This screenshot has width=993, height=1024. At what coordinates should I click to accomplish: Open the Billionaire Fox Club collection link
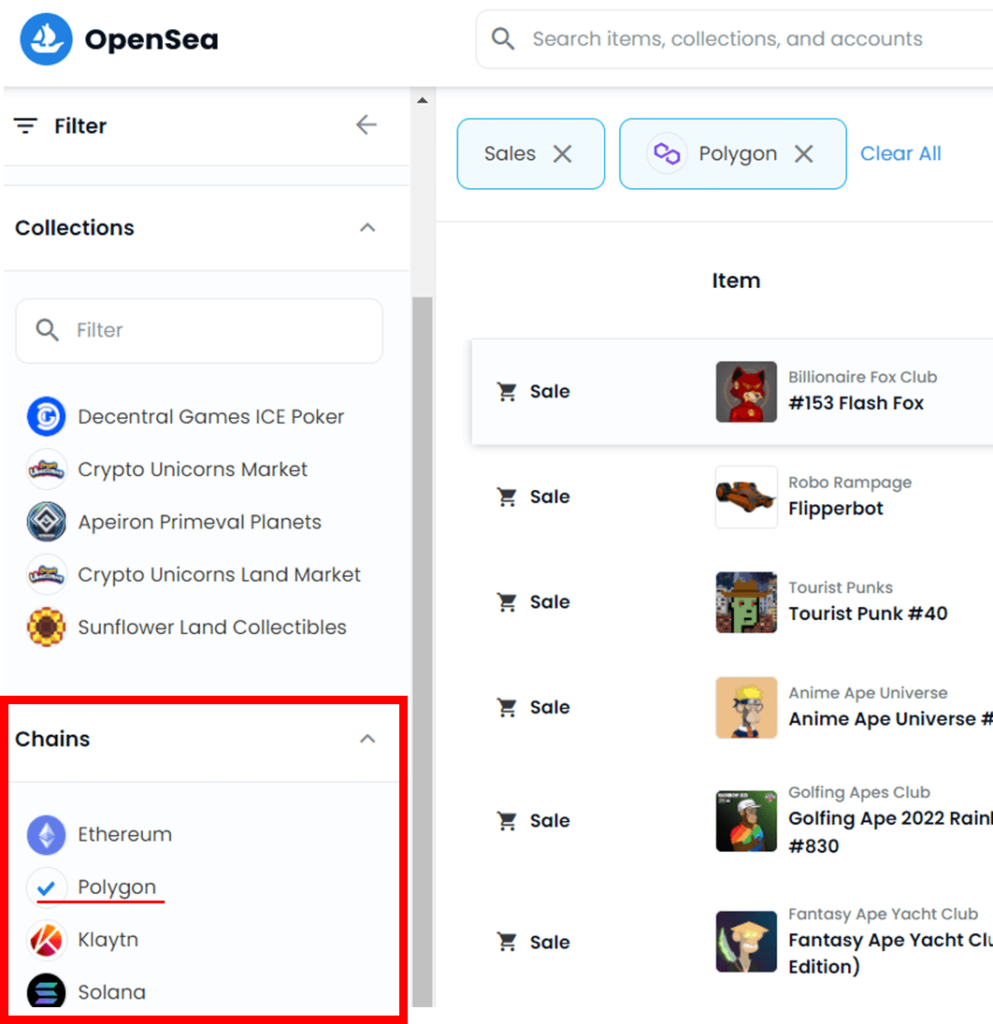coord(862,377)
